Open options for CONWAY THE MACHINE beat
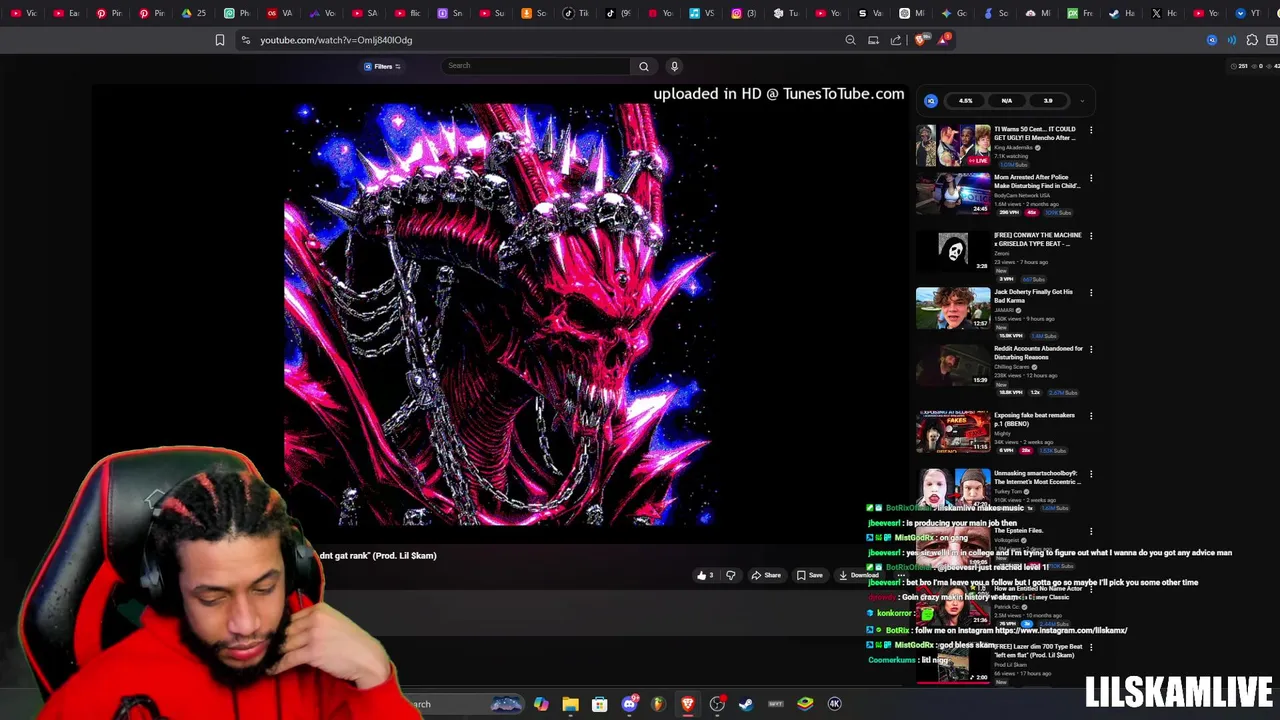 click(x=1091, y=236)
